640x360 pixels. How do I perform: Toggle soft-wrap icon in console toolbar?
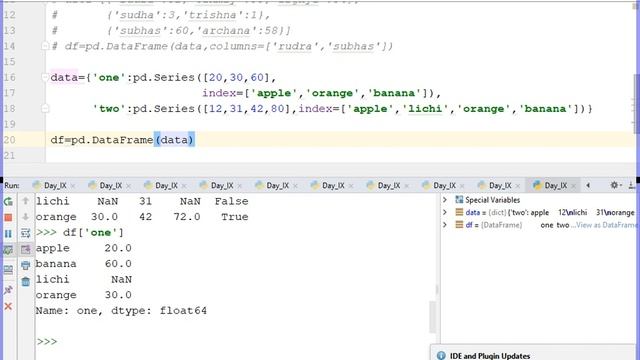point(25,233)
